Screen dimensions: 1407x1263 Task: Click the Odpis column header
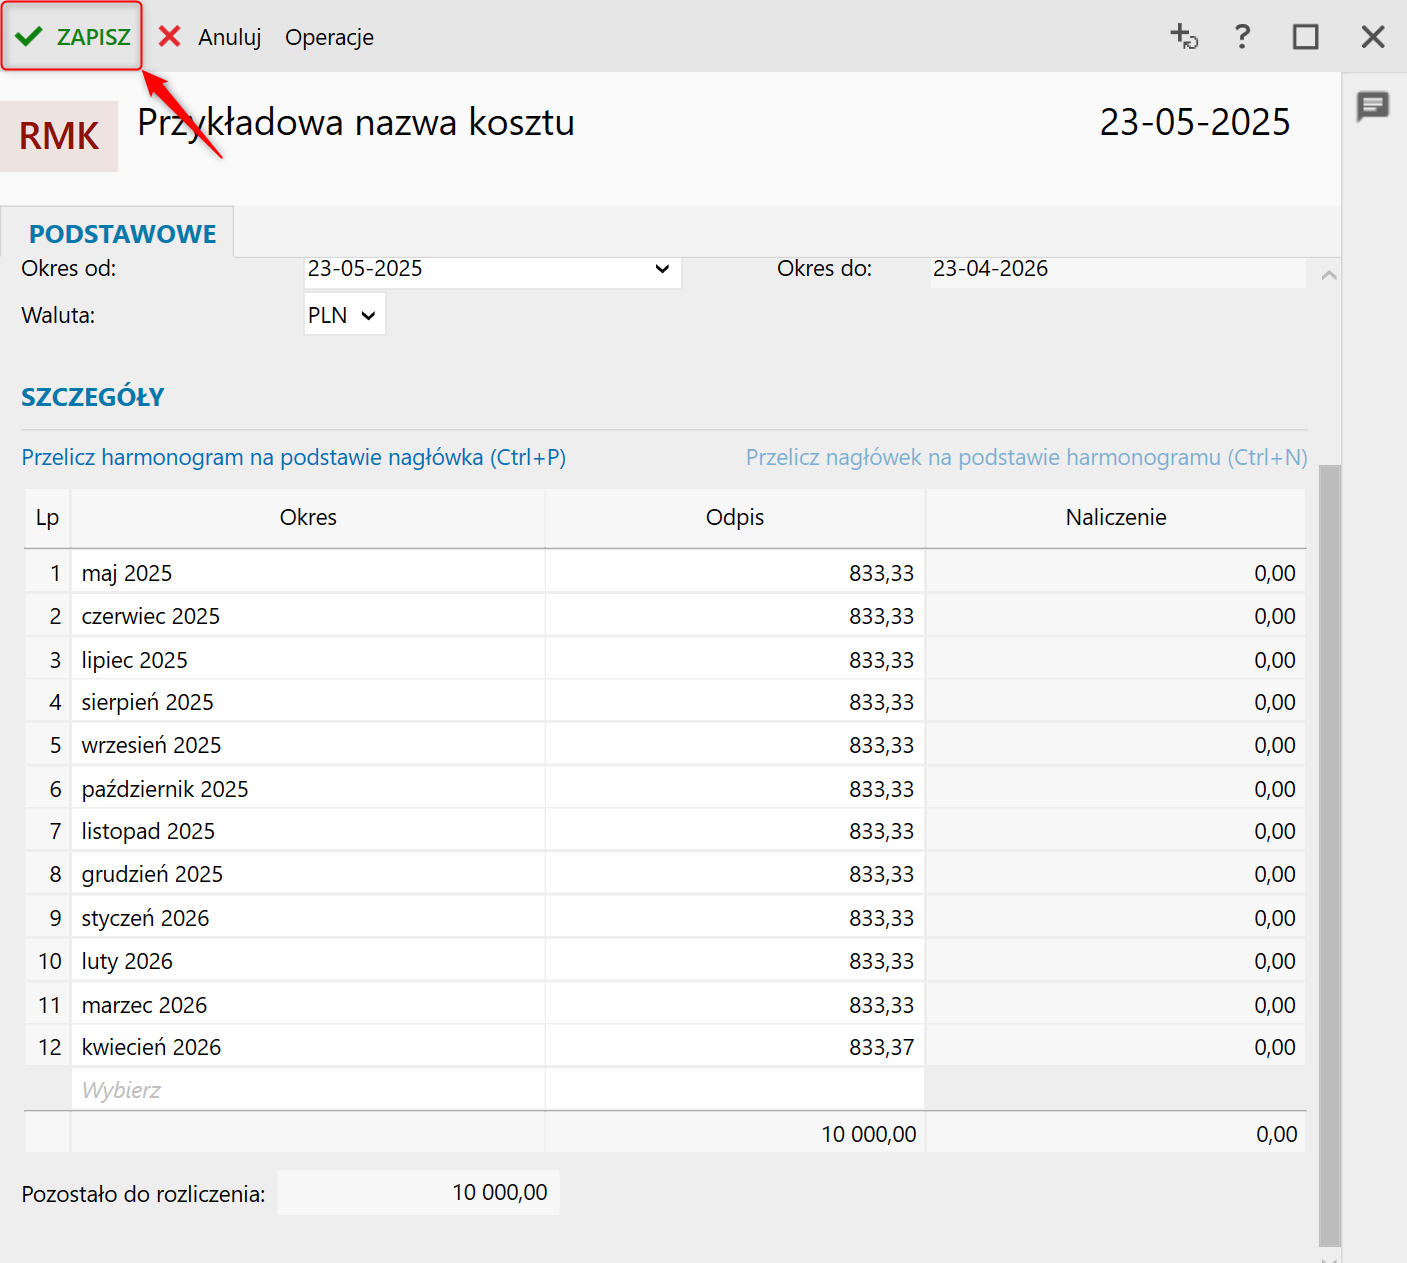[735, 518]
